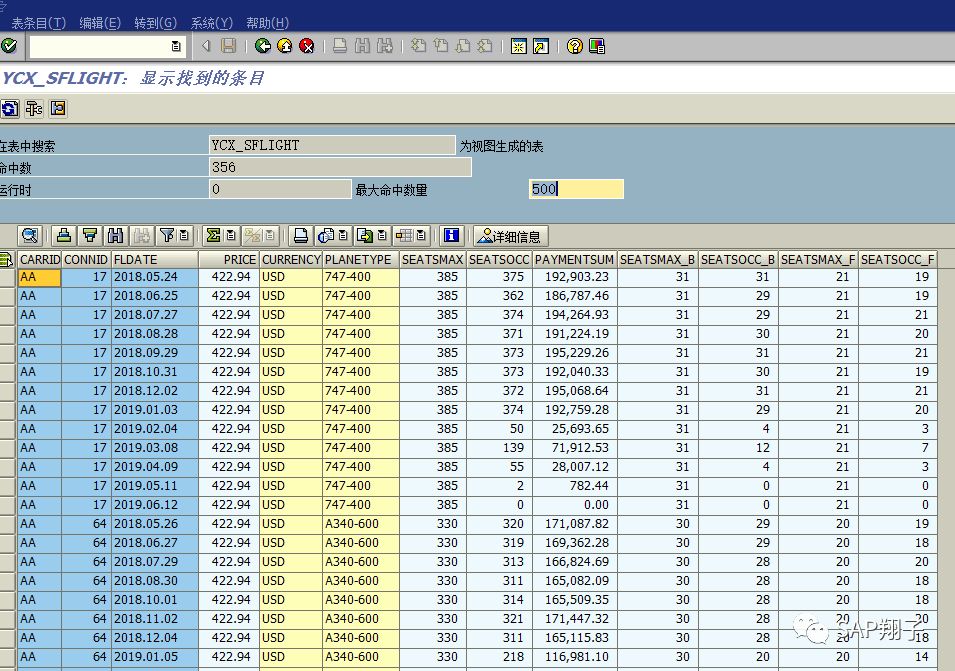Viewport: 955px width, 671px height.
Task: Expand the Total sigma dropdown arrow
Action: 231,236
